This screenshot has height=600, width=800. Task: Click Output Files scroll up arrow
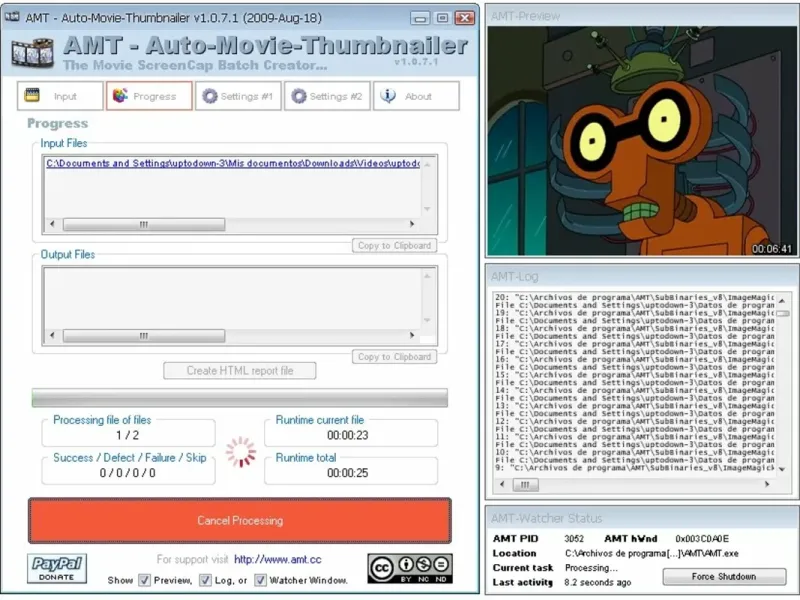click(428, 276)
